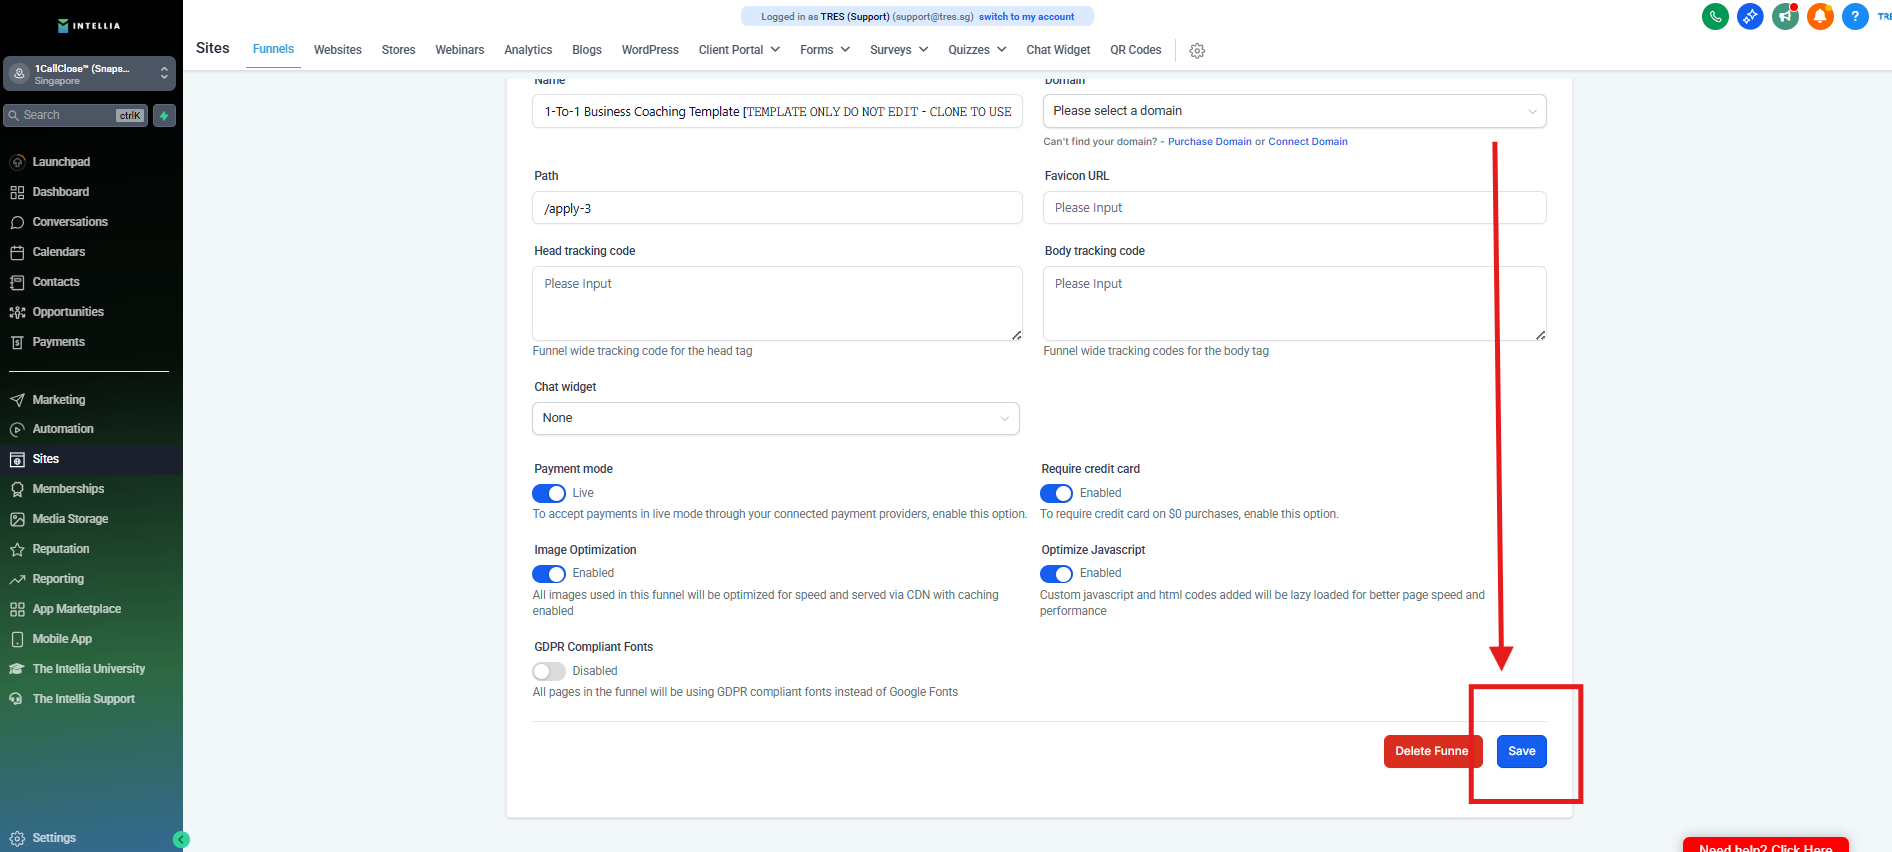The width and height of the screenshot is (1892, 852).
Task: Click the Reputation star icon
Action: 17,549
